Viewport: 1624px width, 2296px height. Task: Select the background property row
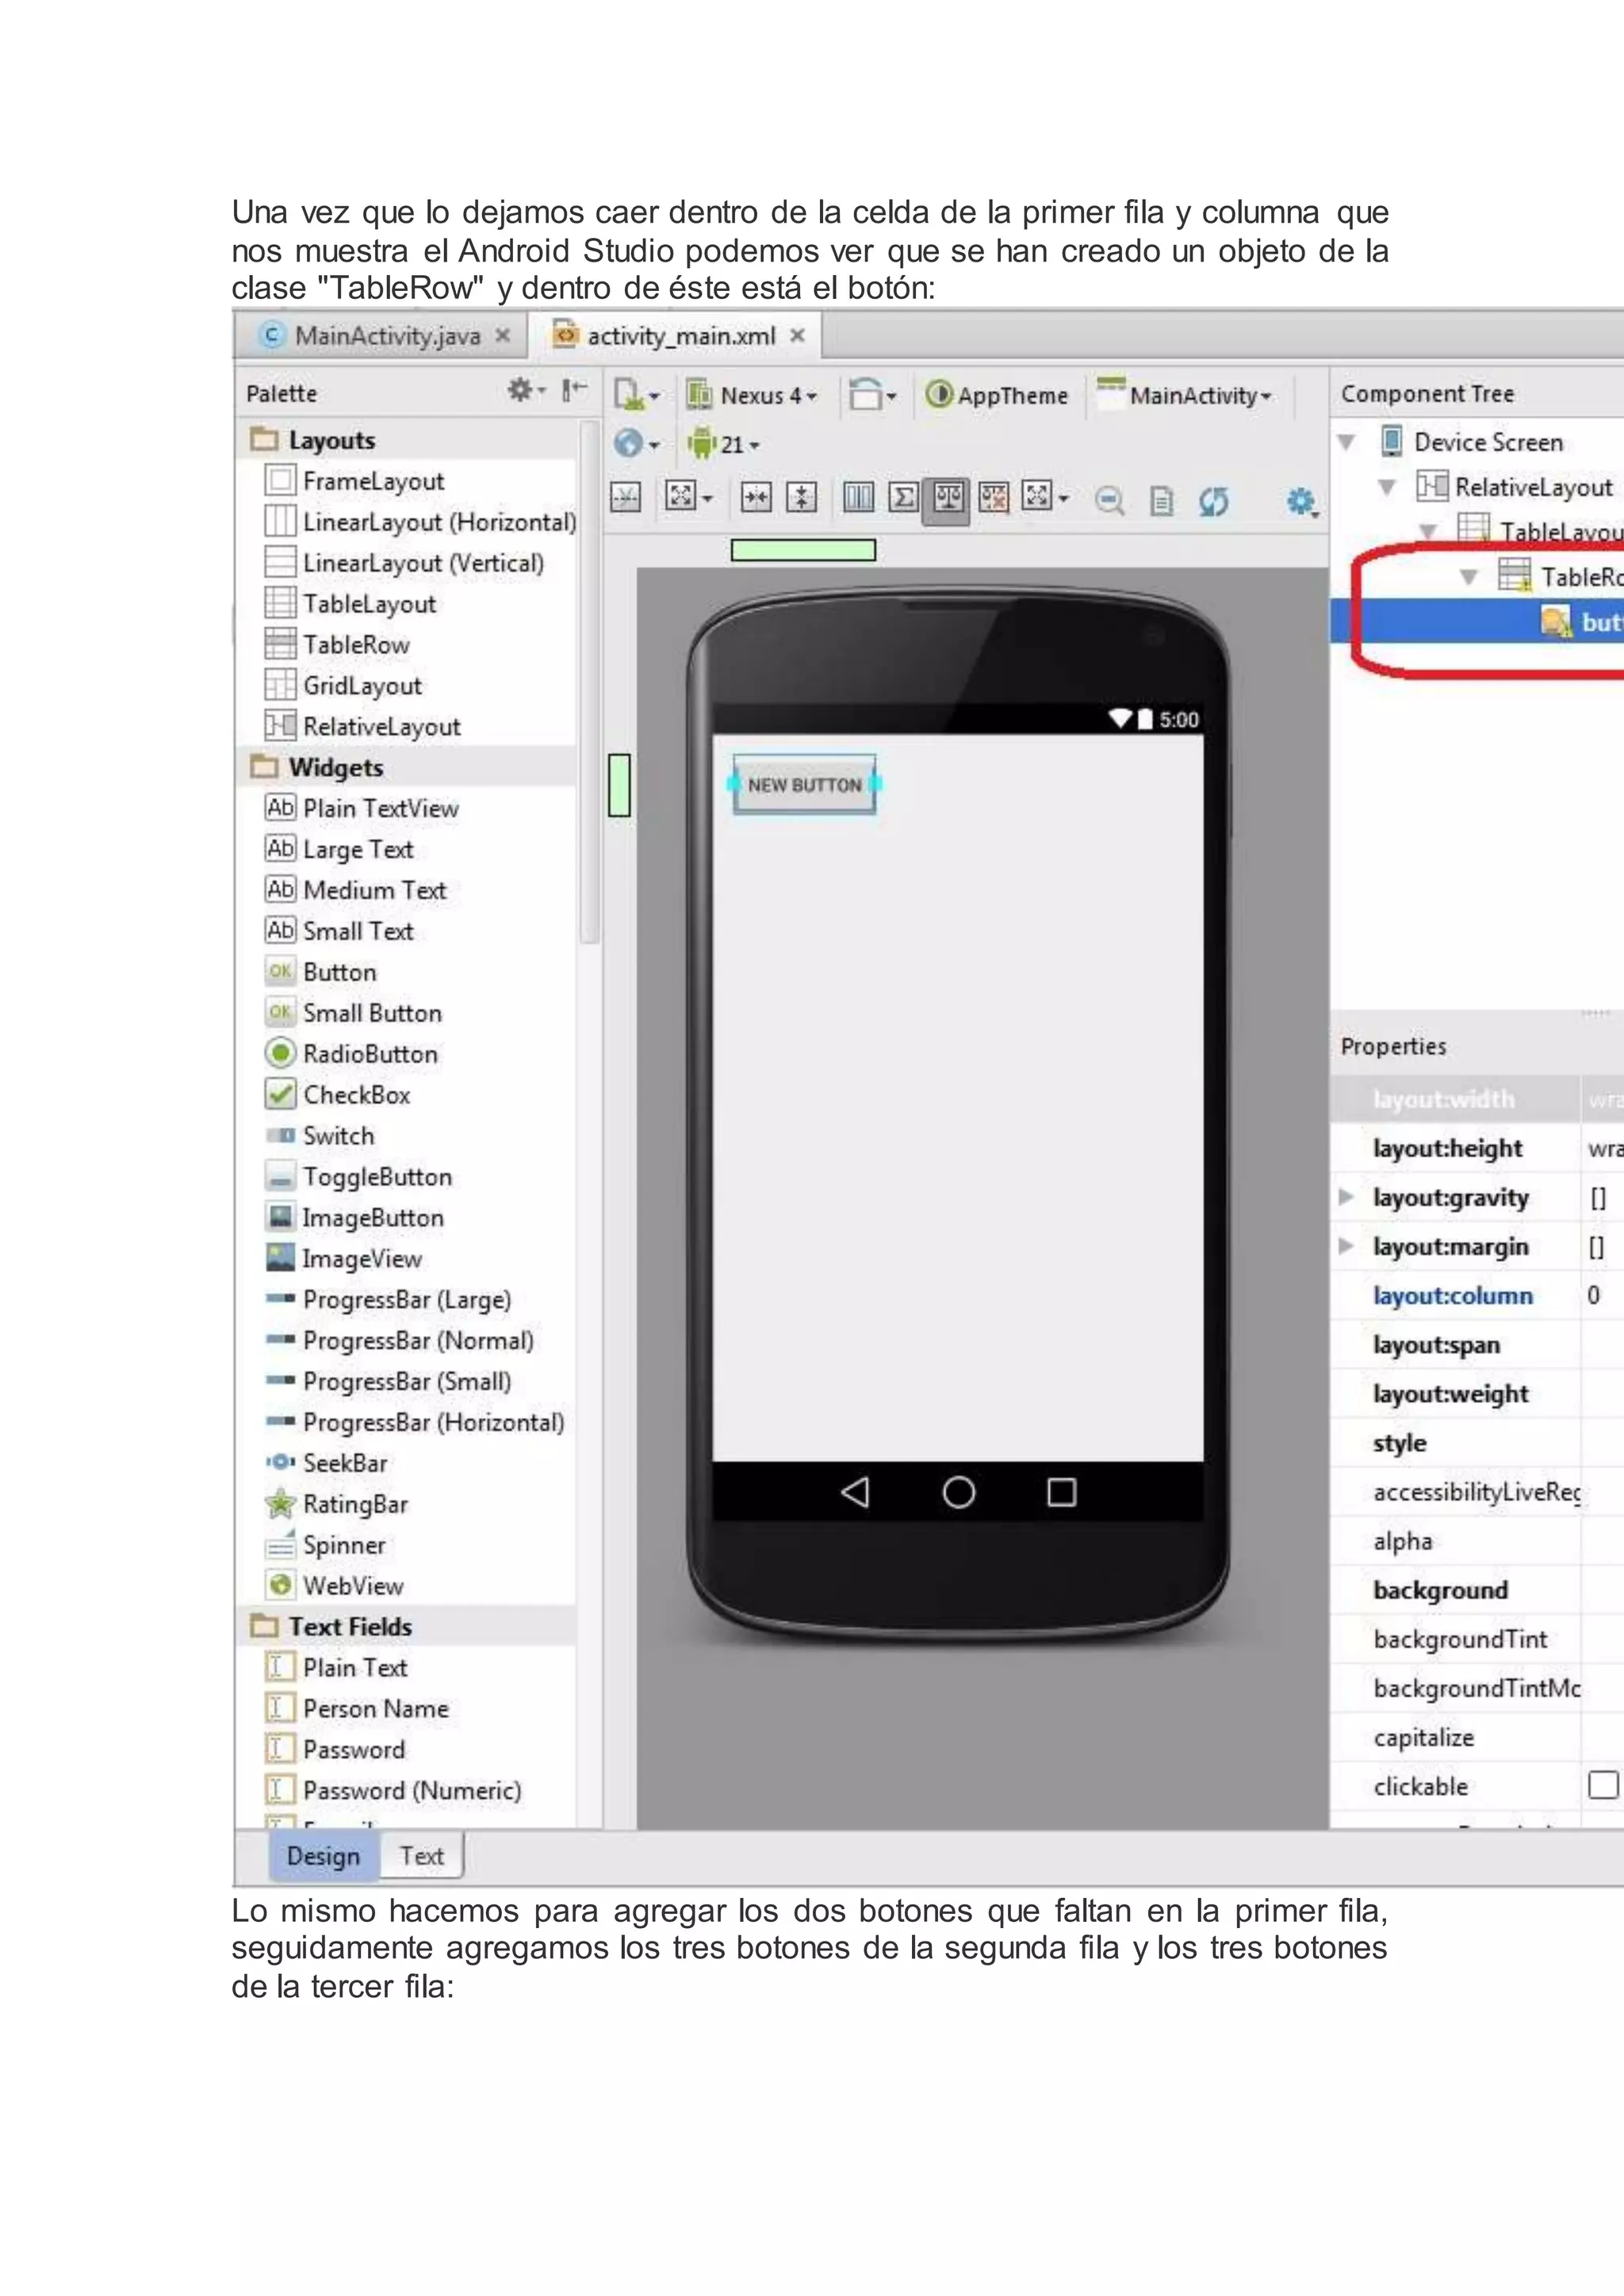pos(1476,1590)
